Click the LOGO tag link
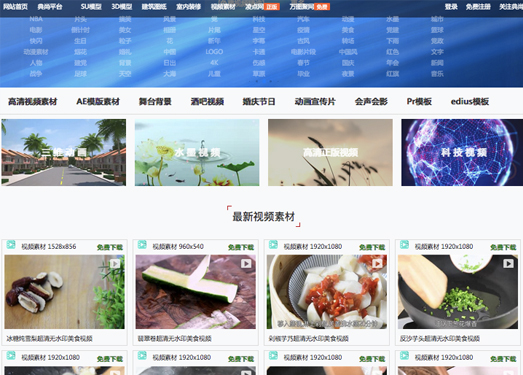Screen dimensions: 523x375 point(214,52)
